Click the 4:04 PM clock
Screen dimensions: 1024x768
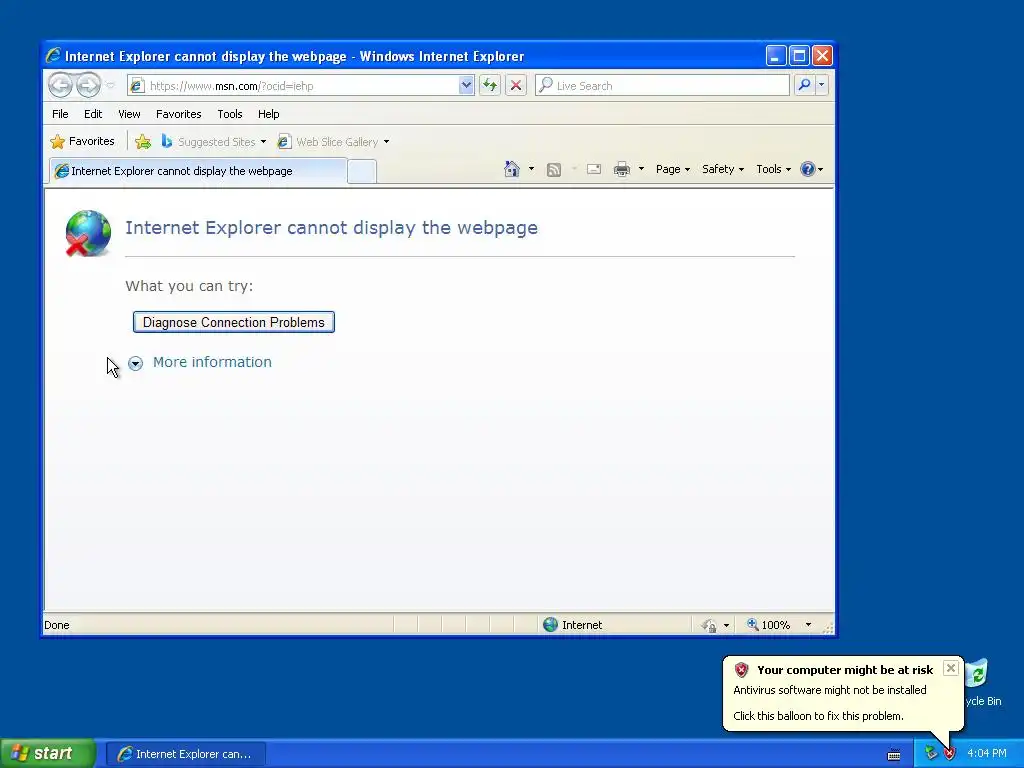tap(987, 754)
